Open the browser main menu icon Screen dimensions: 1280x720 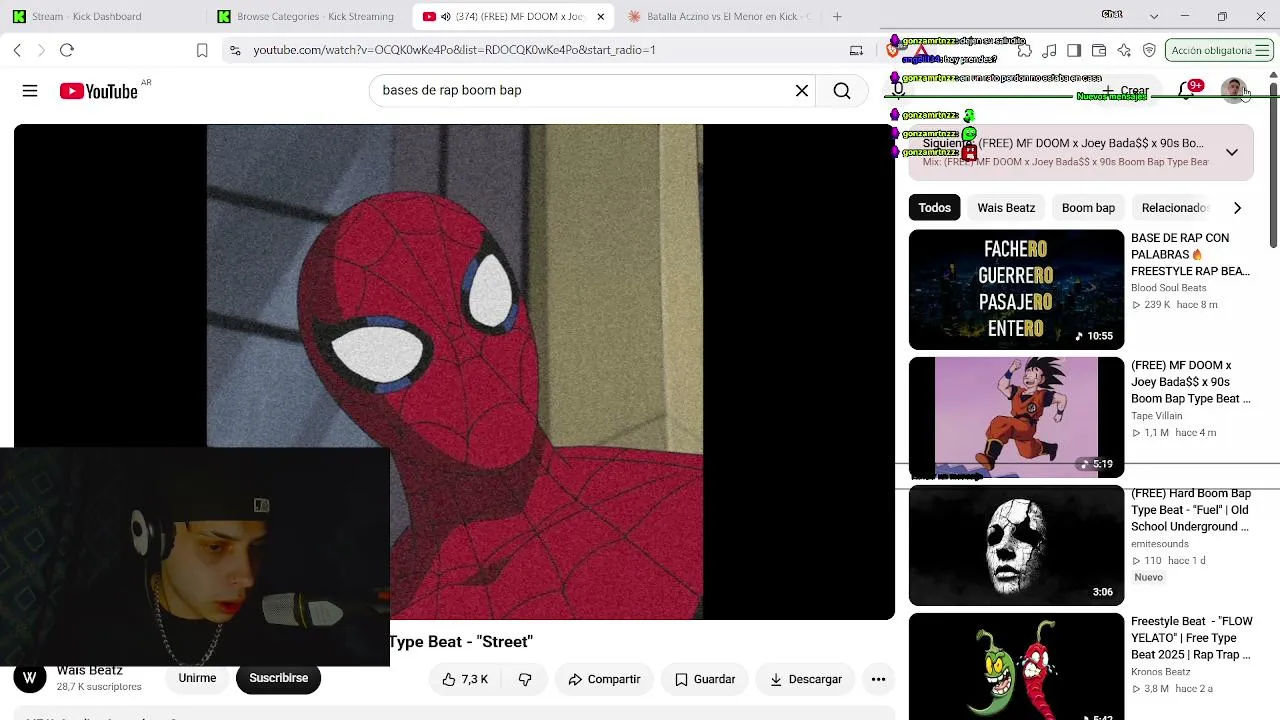[1262, 50]
